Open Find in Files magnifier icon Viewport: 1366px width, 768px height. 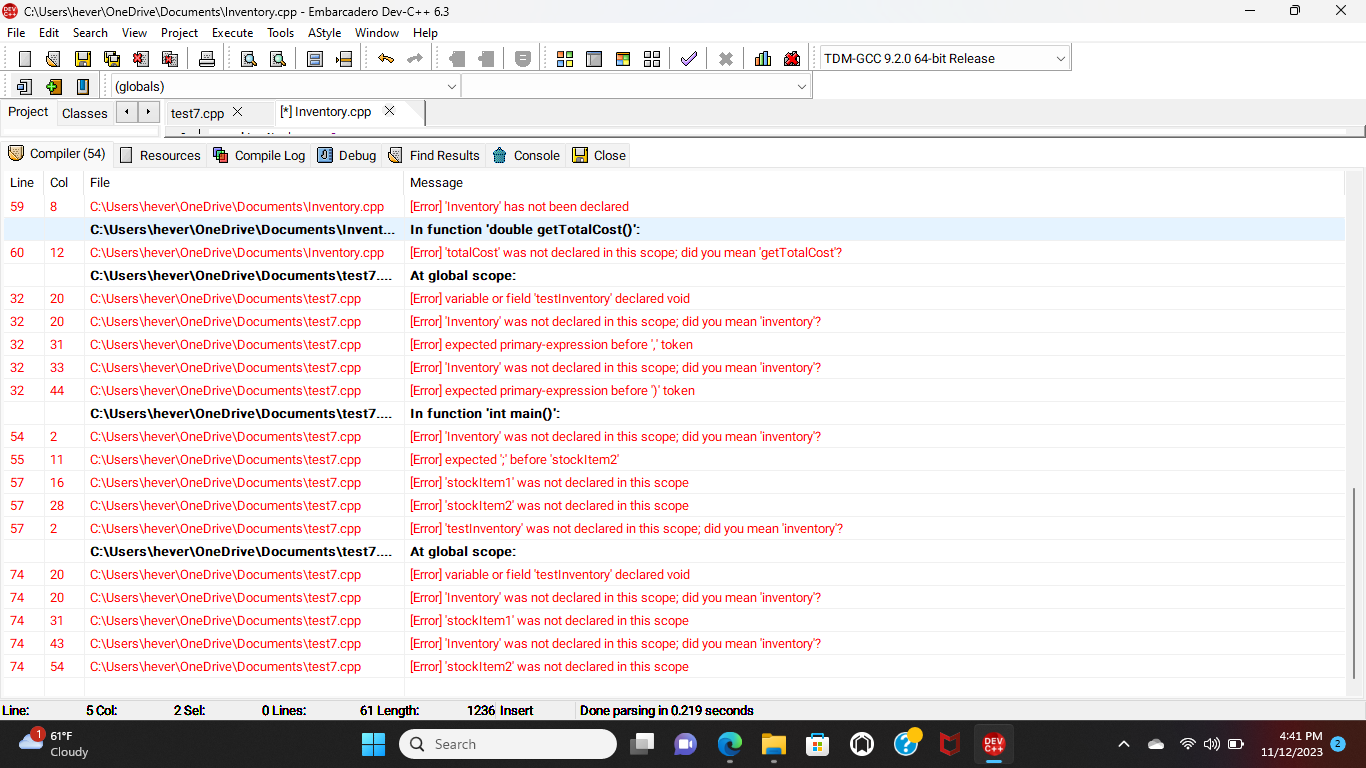(x=277, y=58)
